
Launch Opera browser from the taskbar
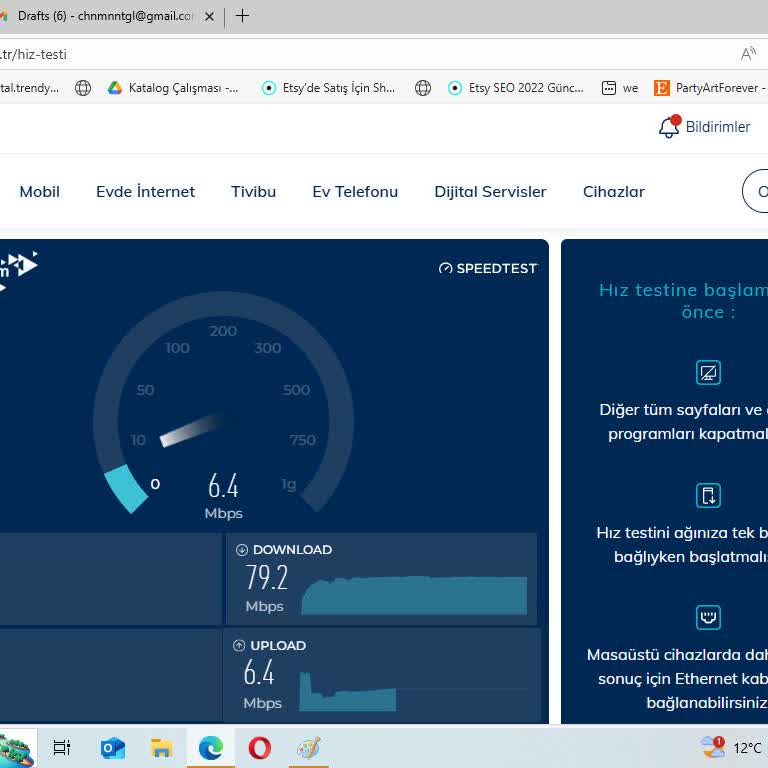259,748
